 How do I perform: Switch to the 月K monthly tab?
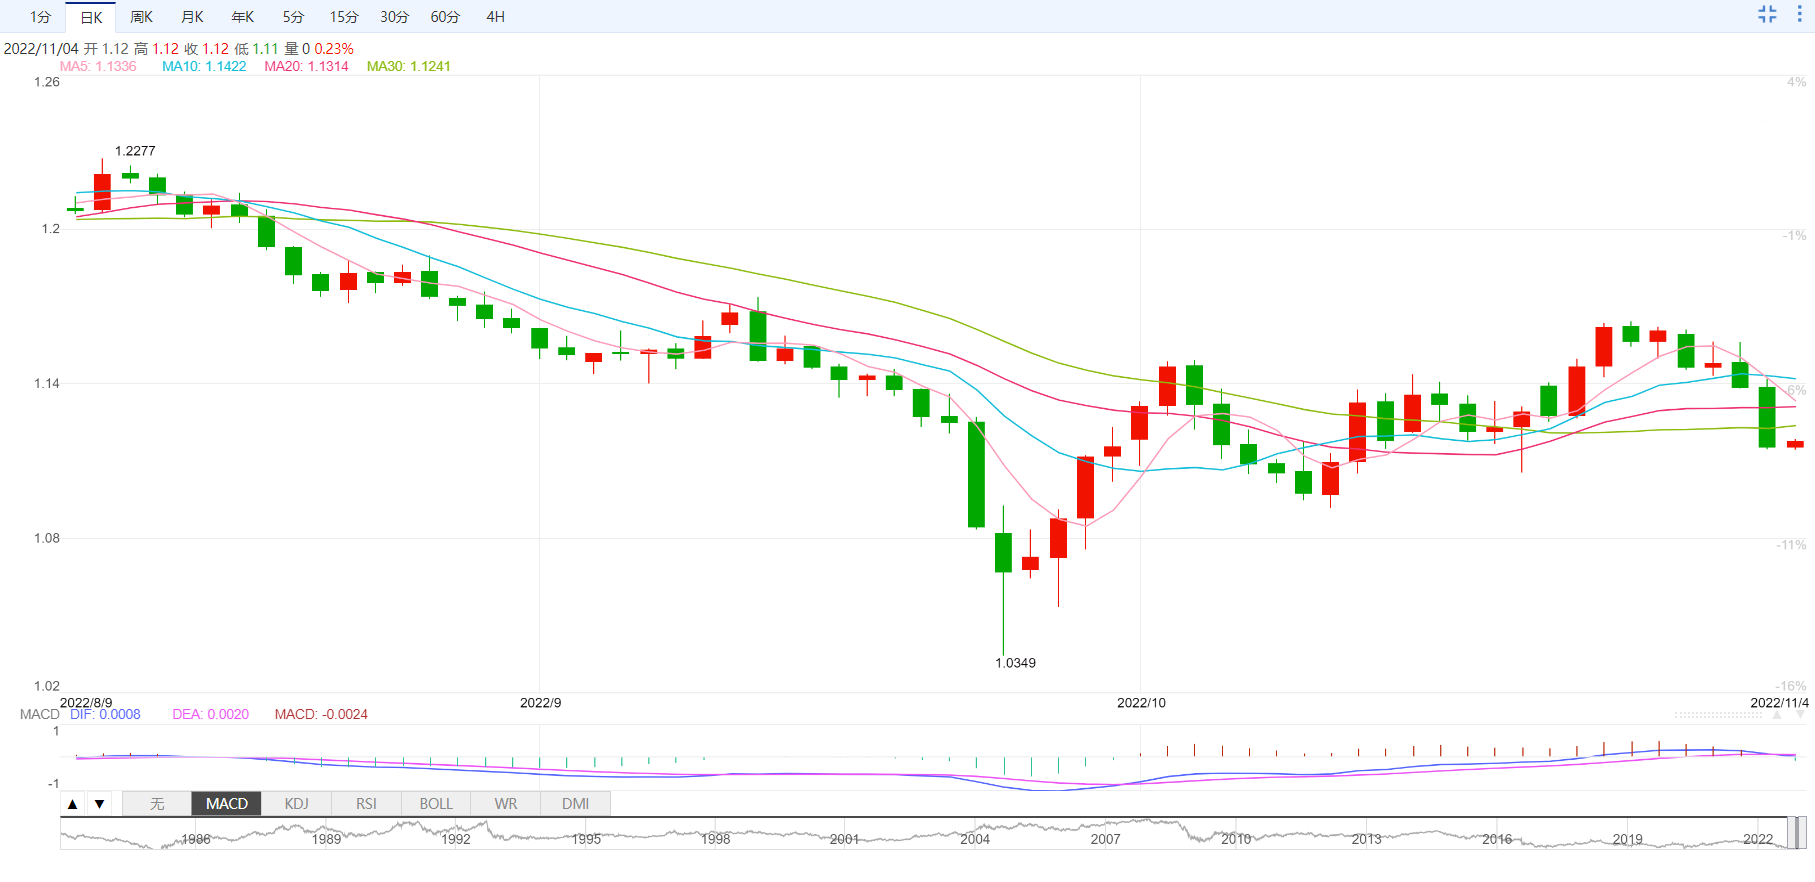tap(192, 17)
